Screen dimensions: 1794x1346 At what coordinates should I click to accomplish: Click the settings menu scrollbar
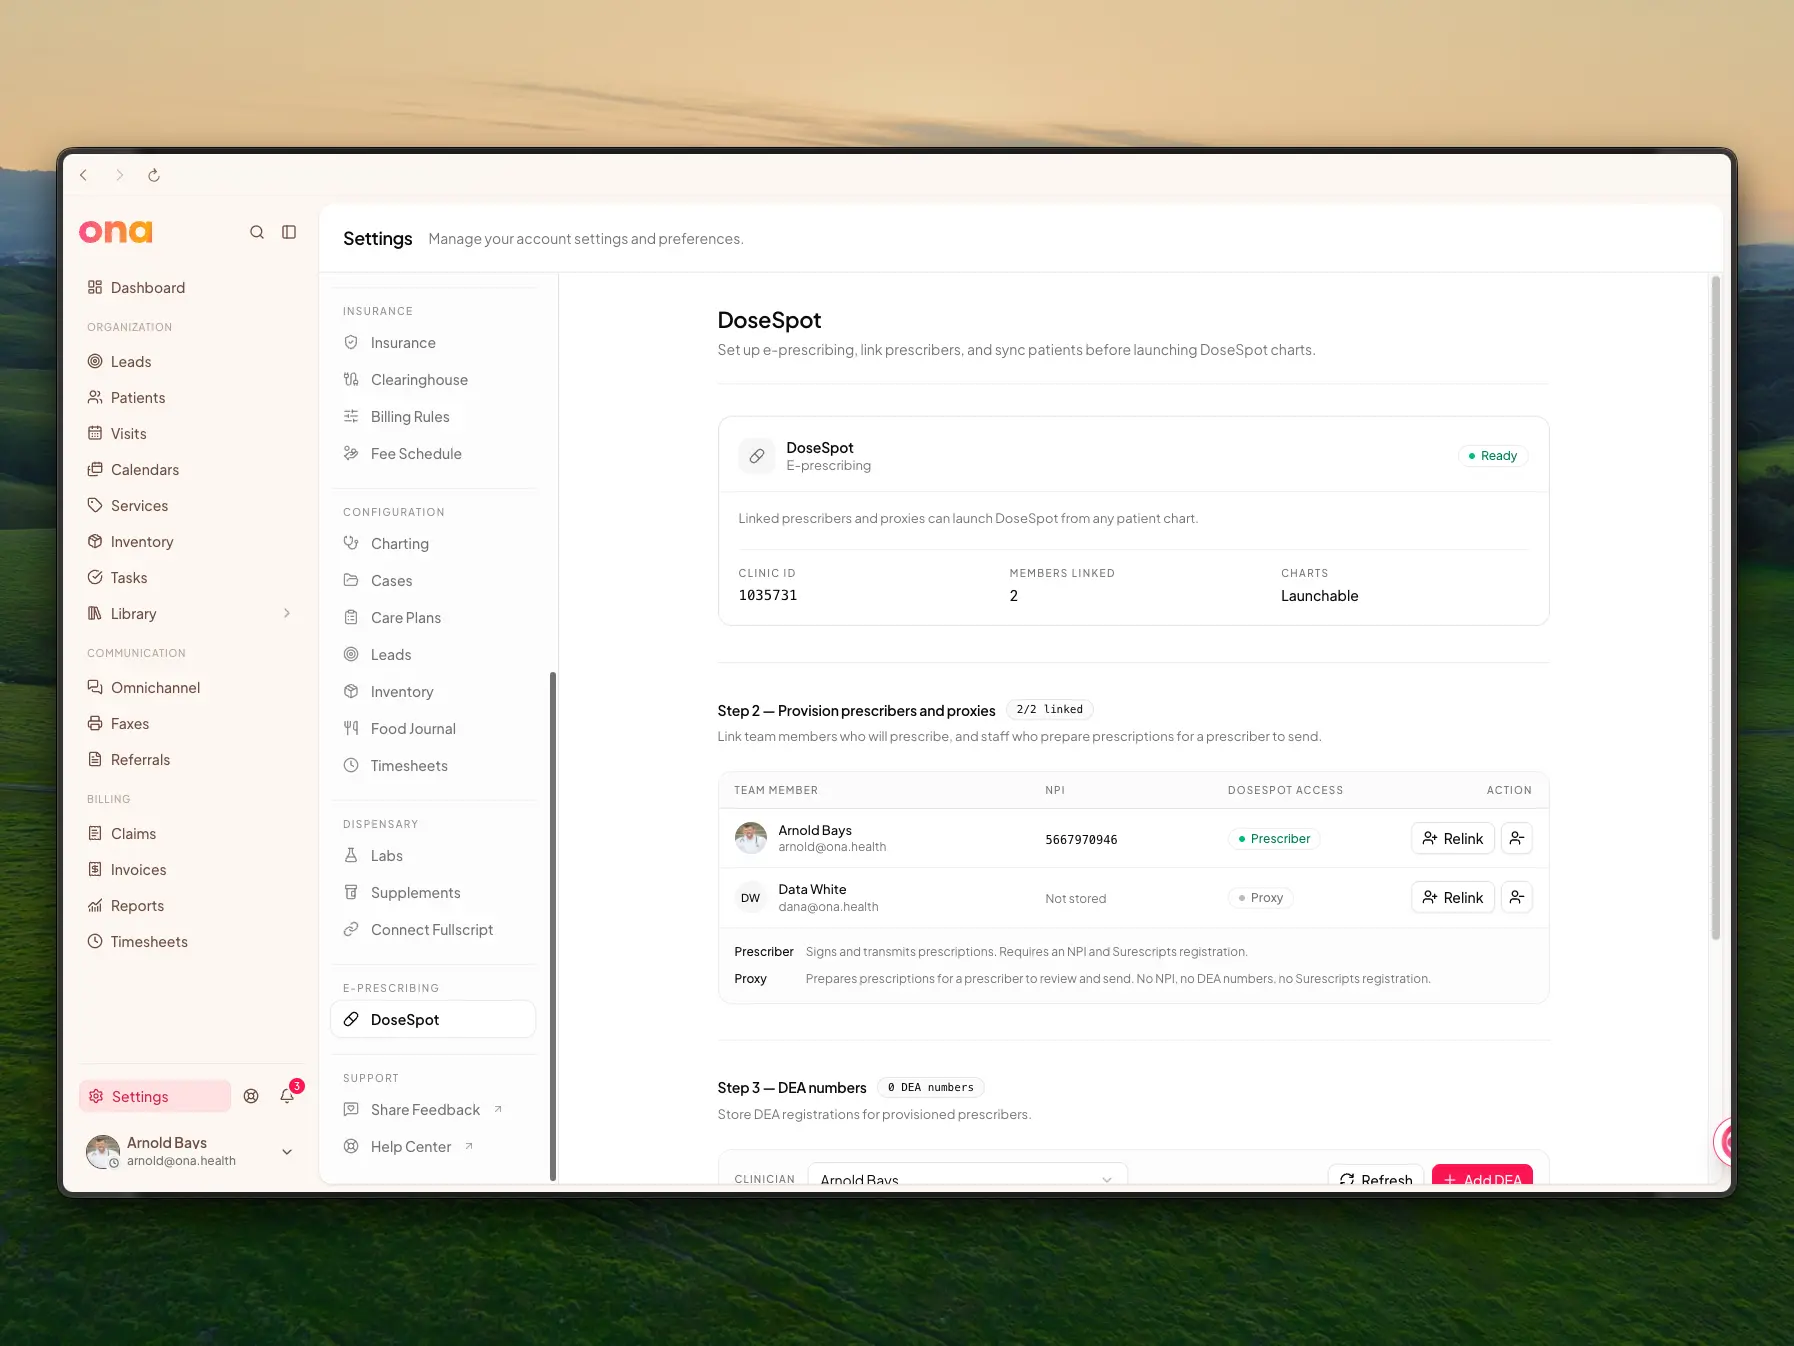(x=552, y=925)
